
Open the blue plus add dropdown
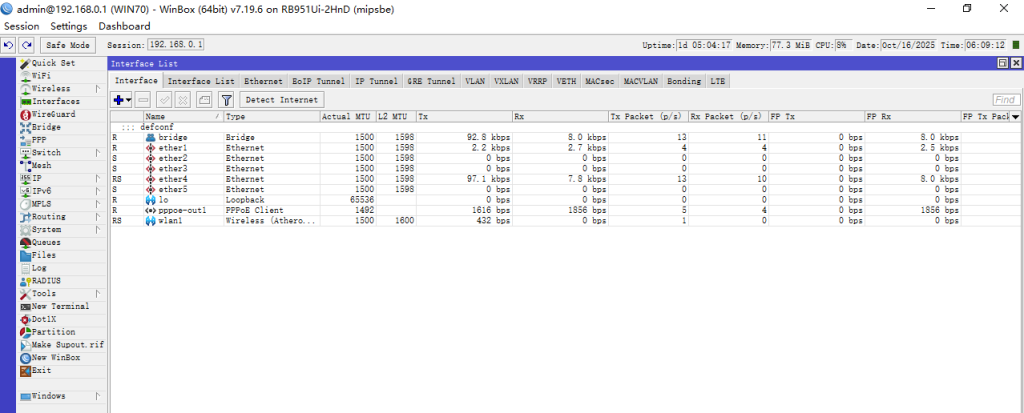coord(122,100)
